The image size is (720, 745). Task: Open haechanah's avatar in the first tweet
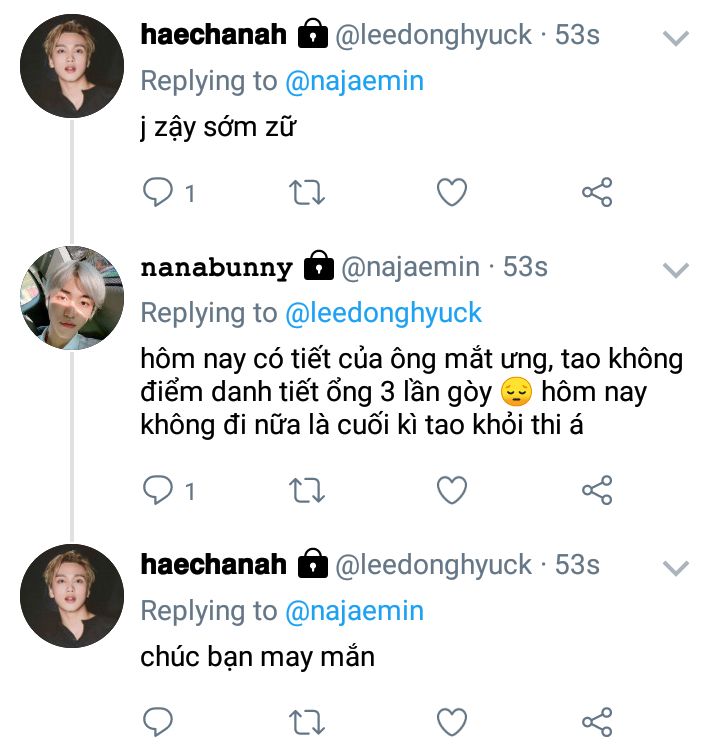pos(71,67)
